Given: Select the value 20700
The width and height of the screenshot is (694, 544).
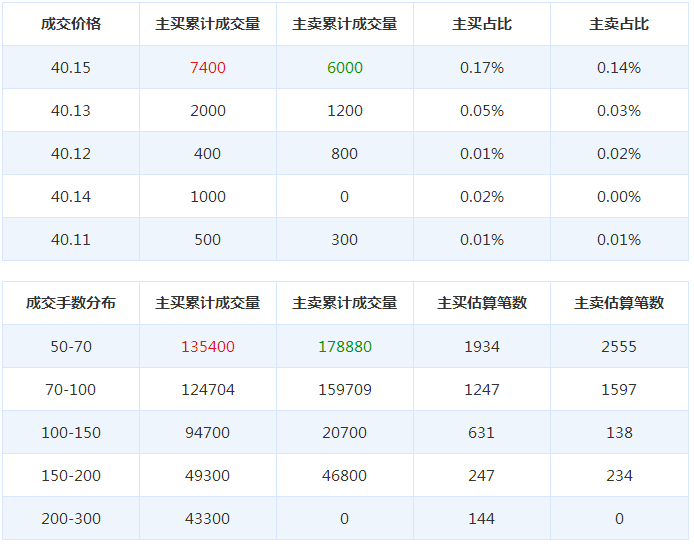Looking at the screenshot, I should [345, 432].
